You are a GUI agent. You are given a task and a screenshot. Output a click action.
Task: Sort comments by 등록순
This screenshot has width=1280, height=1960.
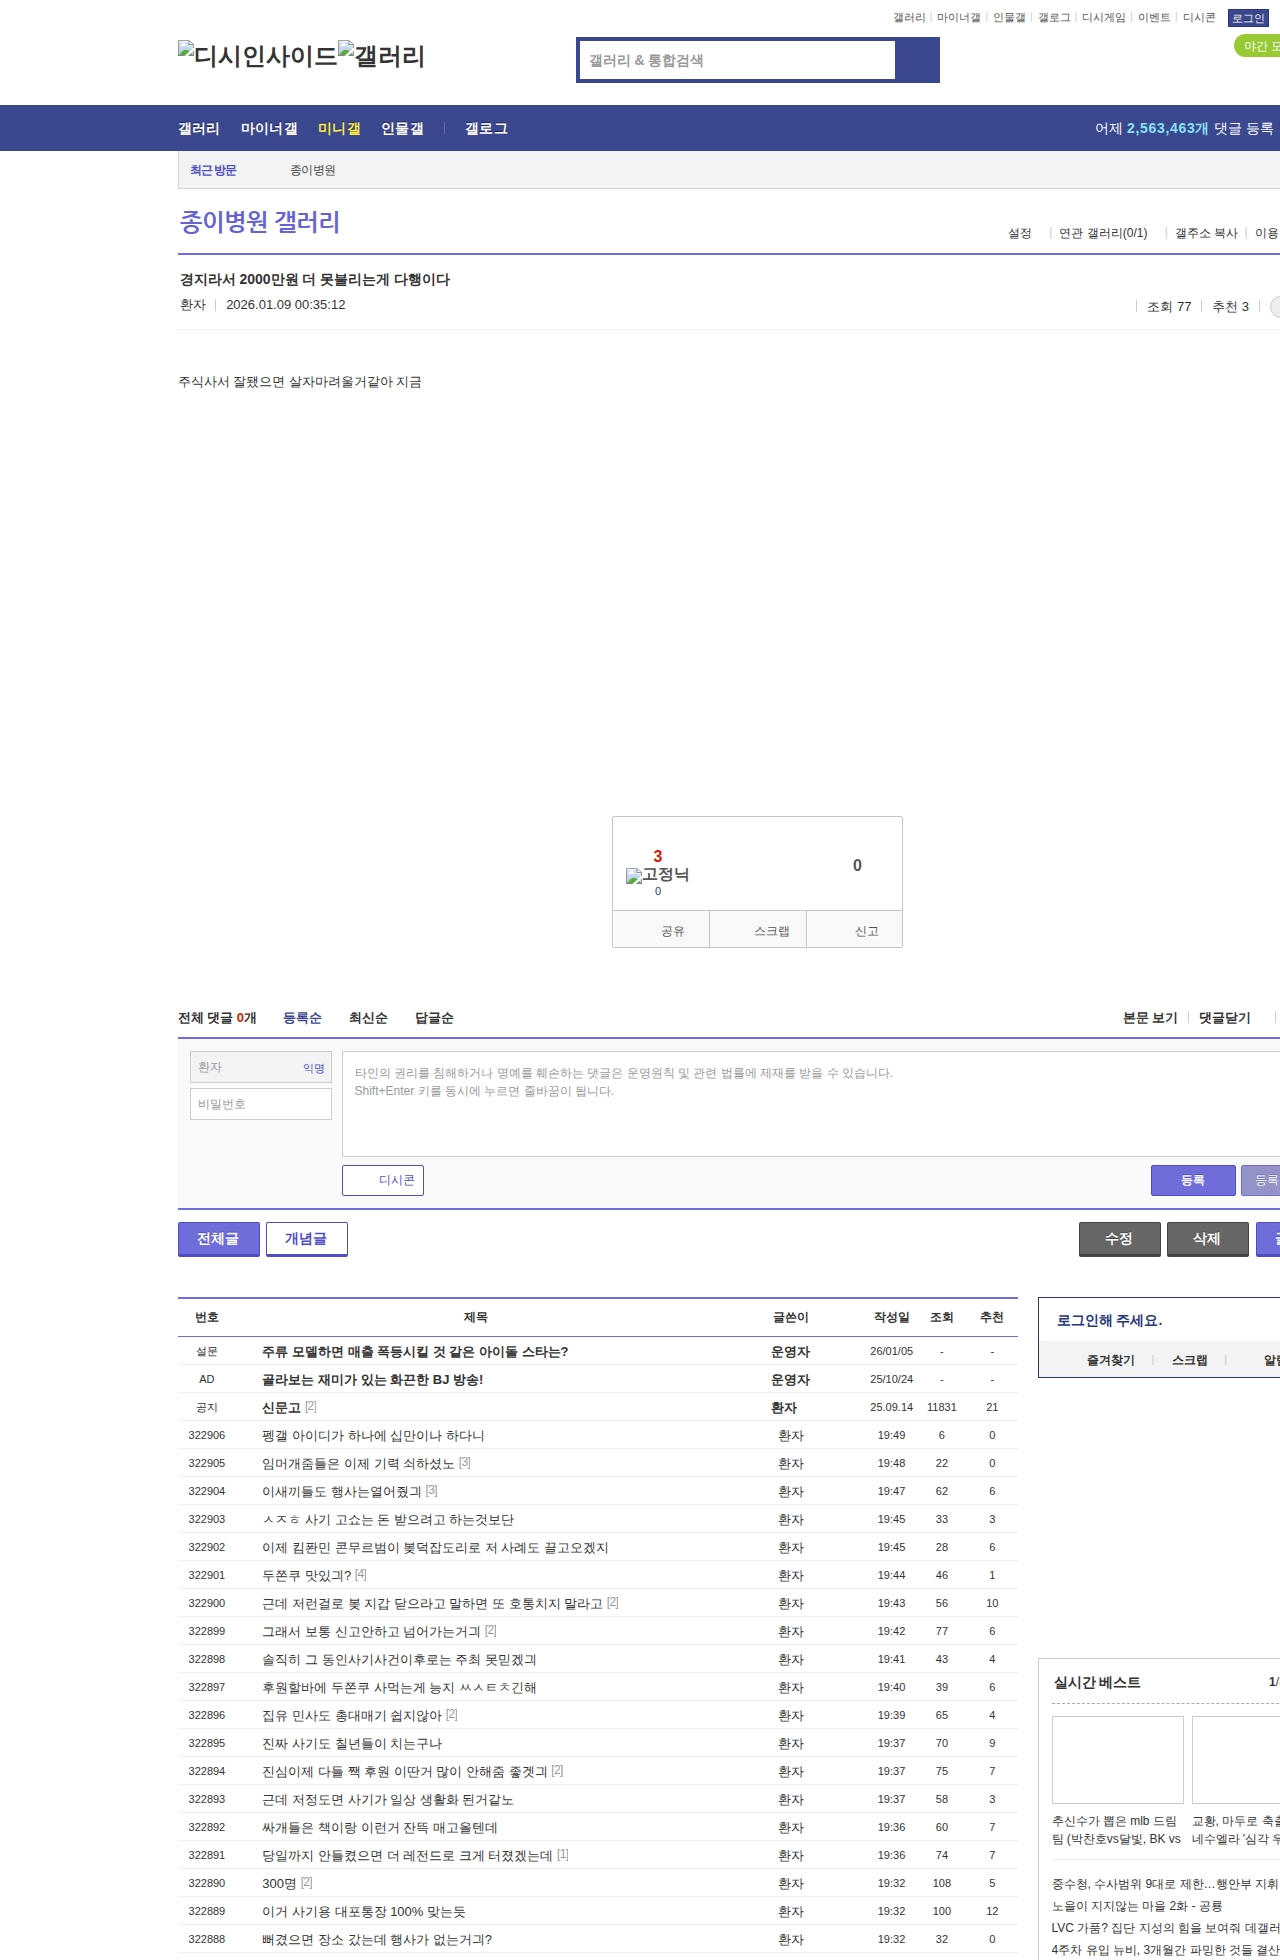coord(302,1017)
